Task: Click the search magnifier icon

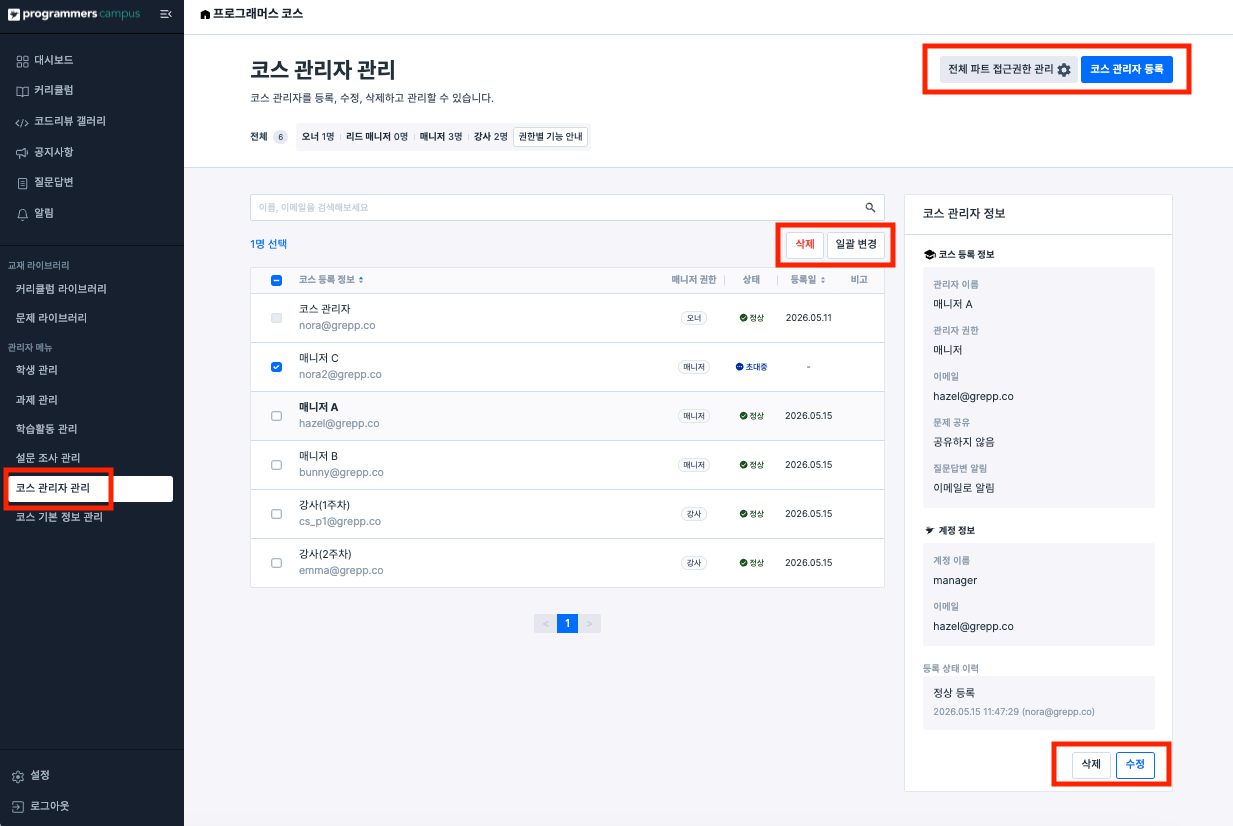Action: (x=870, y=207)
